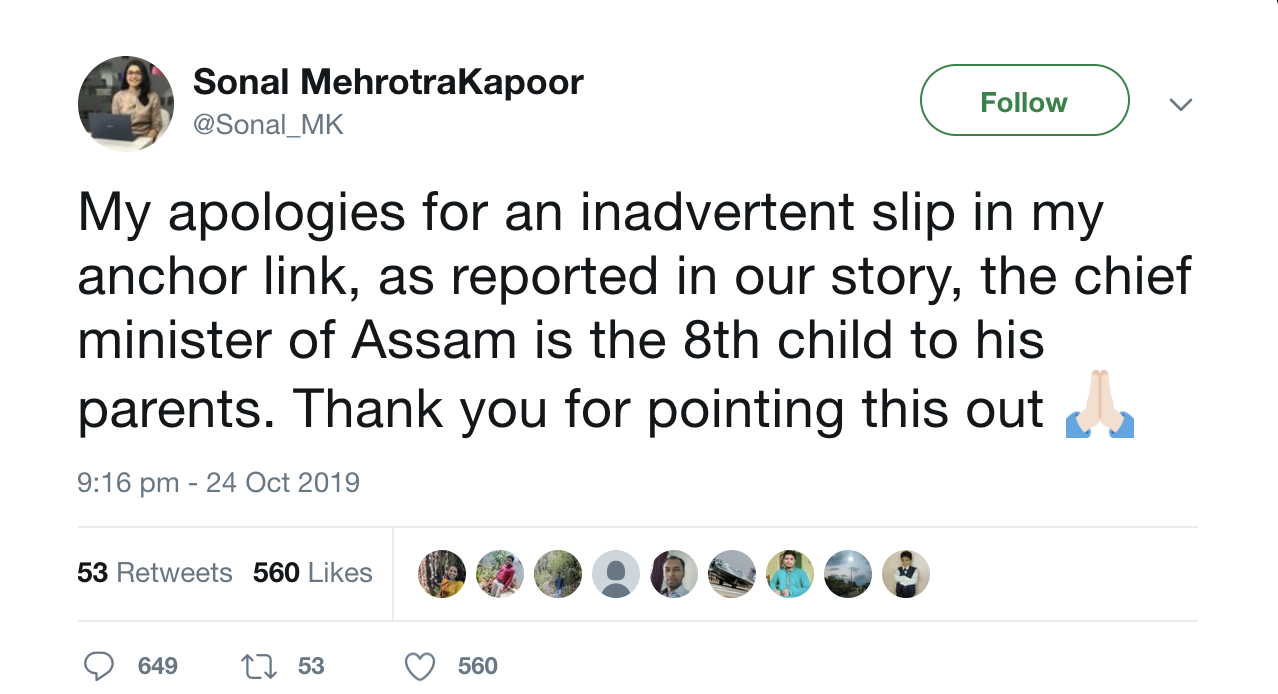Open liker avatar with a yellow sari
Image resolution: width=1278 pixels, height=694 pixels.
(x=441, y=574)
